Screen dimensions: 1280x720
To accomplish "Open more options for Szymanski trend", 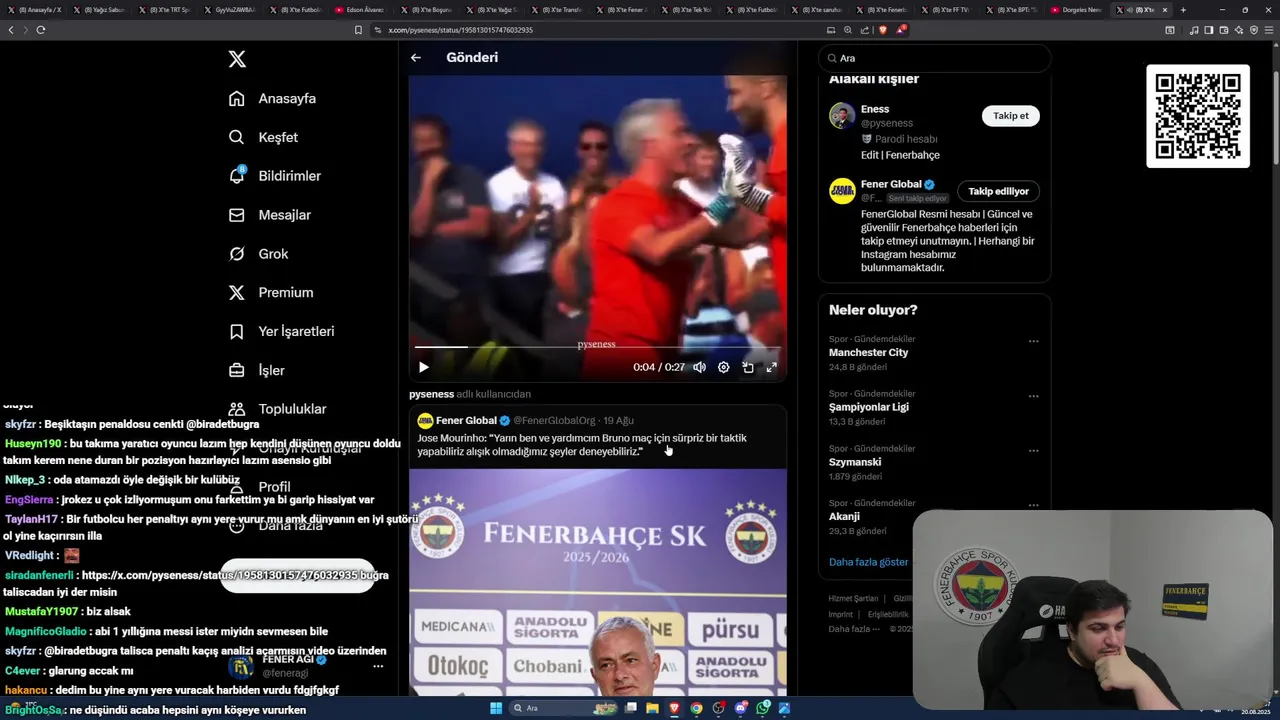I will (x=1034, y=451).
